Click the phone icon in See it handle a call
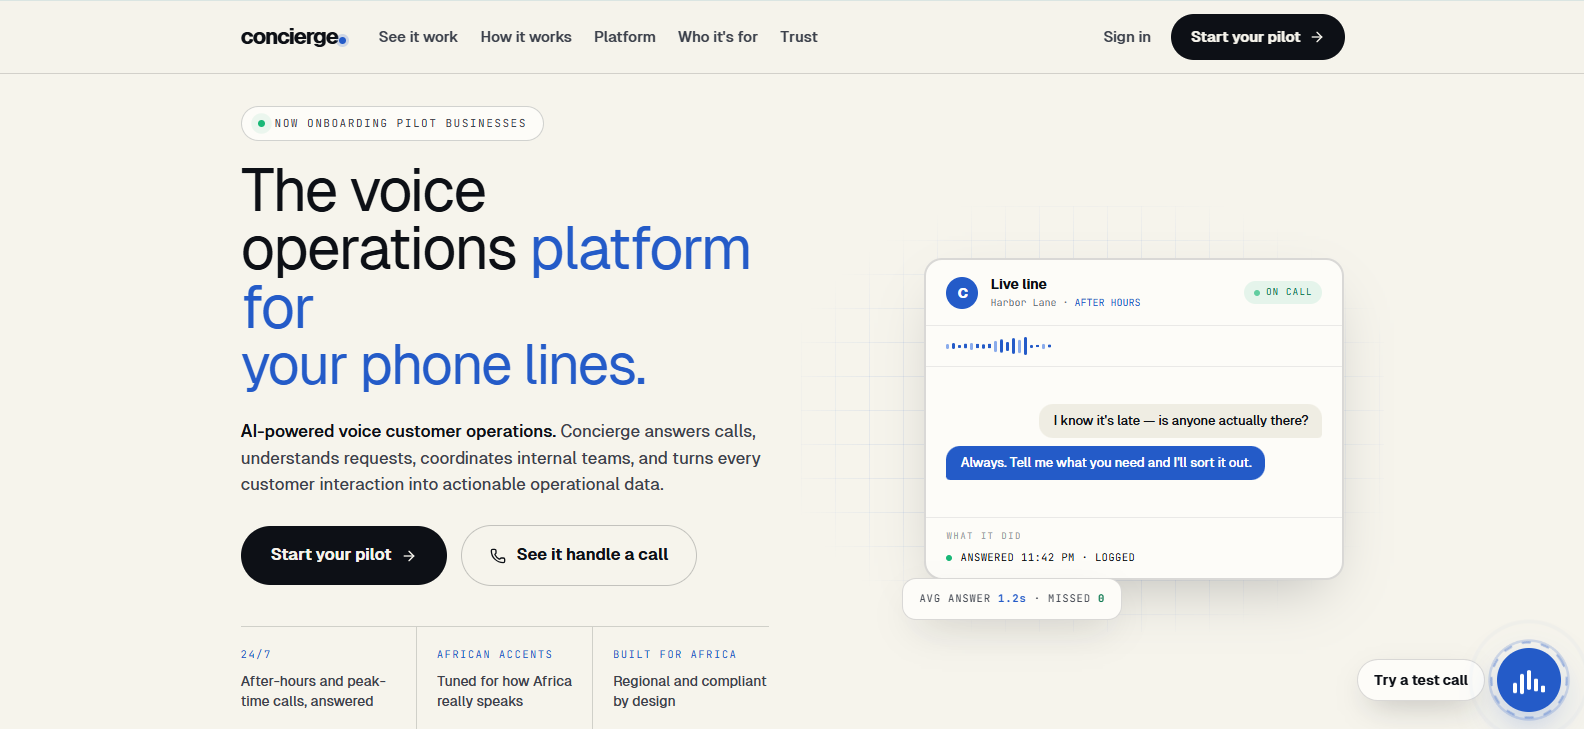This screenshot has width=1584, height=729. tap(498, 555)
